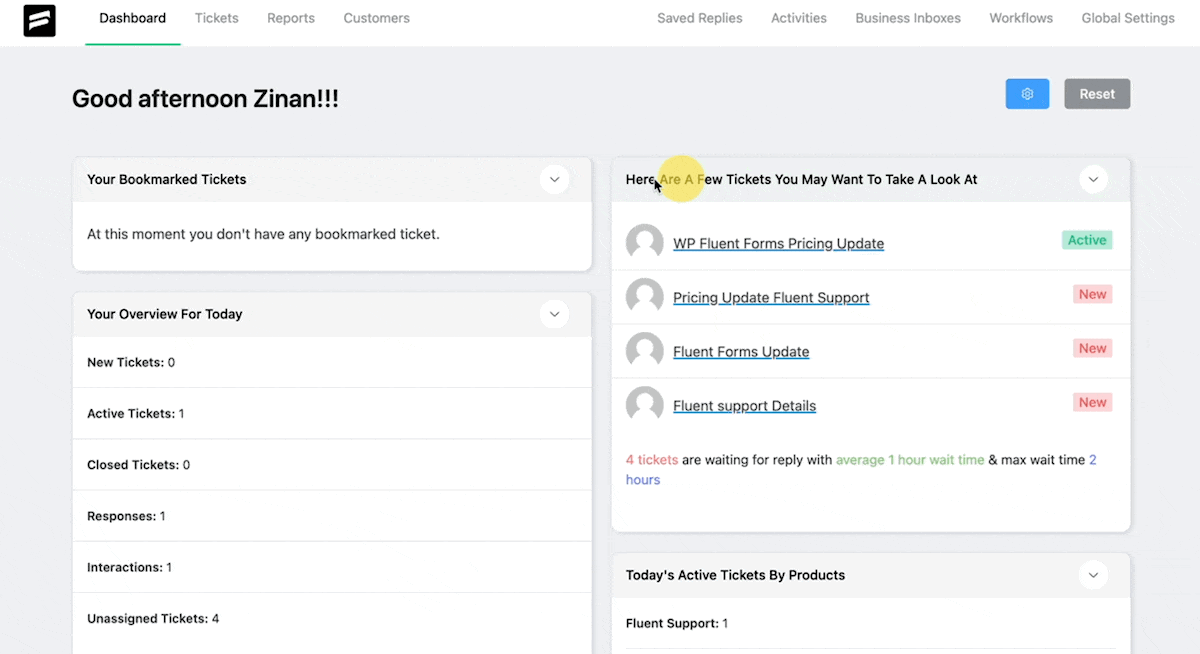View the Activities page
1200x654 pixels.
coord(799,18)
